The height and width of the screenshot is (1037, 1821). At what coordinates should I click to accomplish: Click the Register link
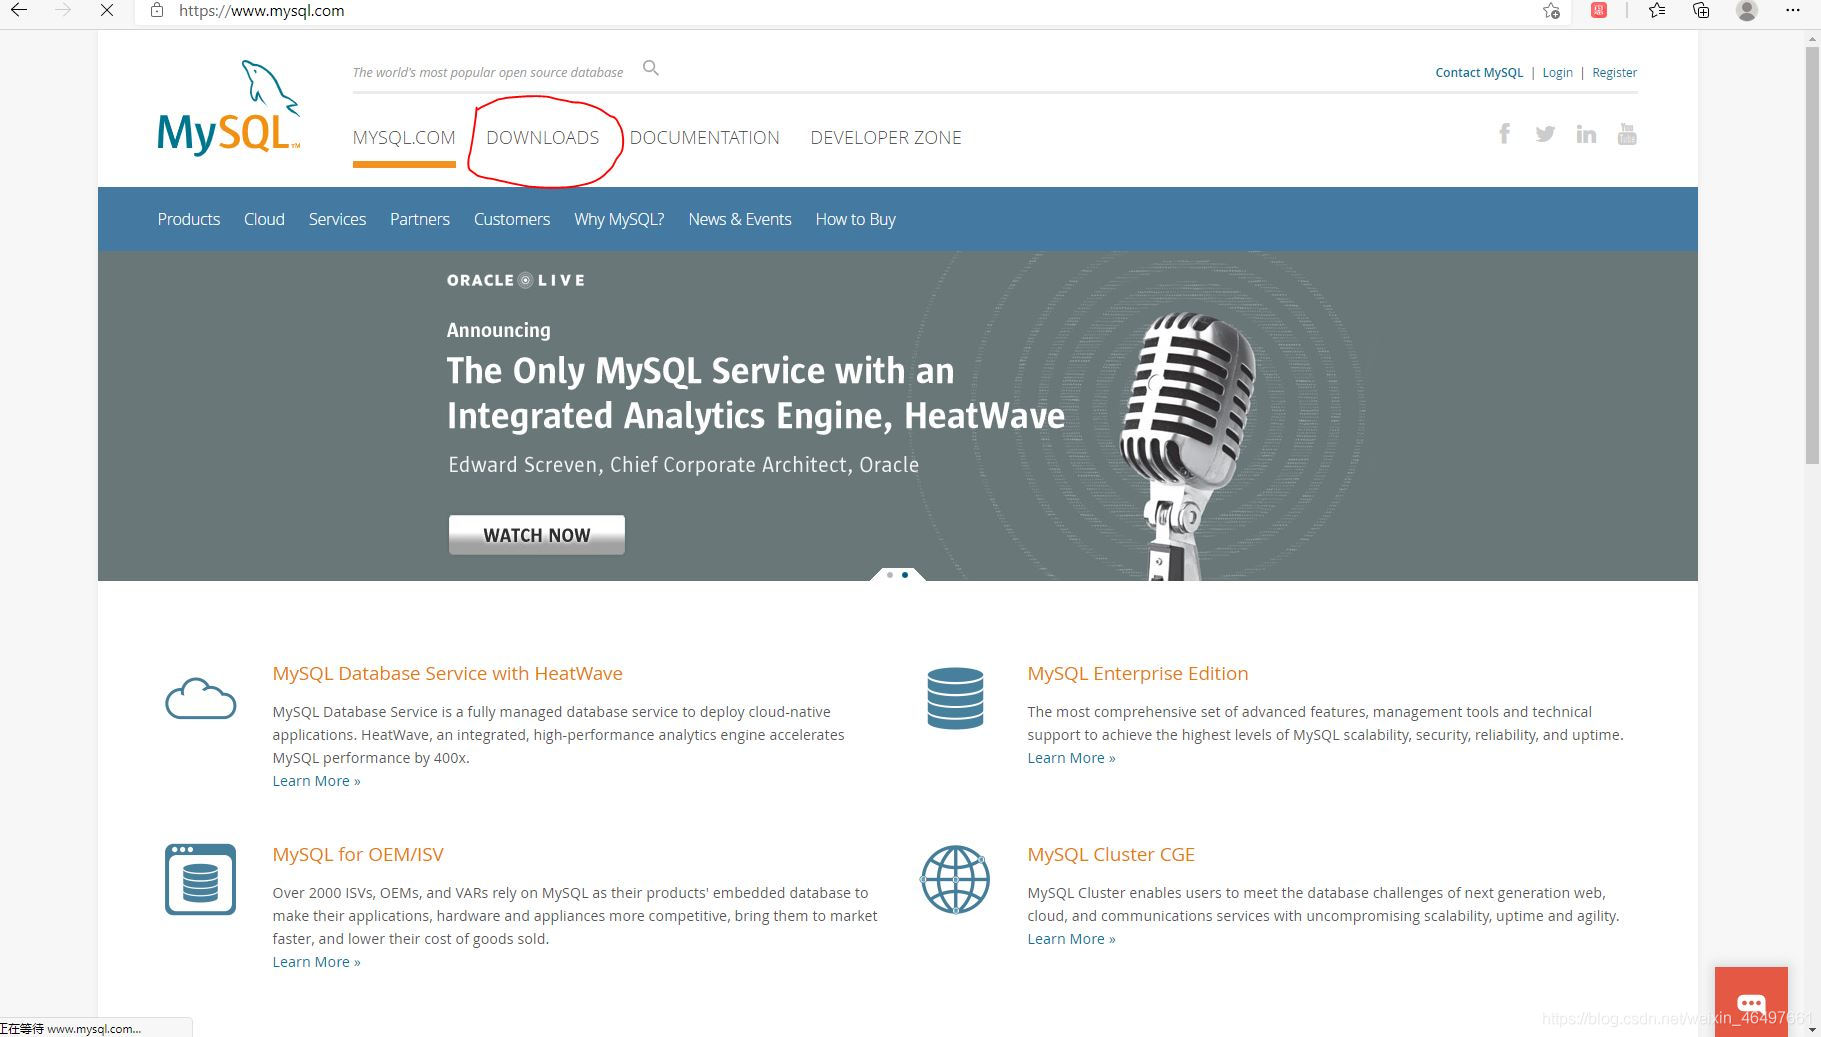(1614, 72)
